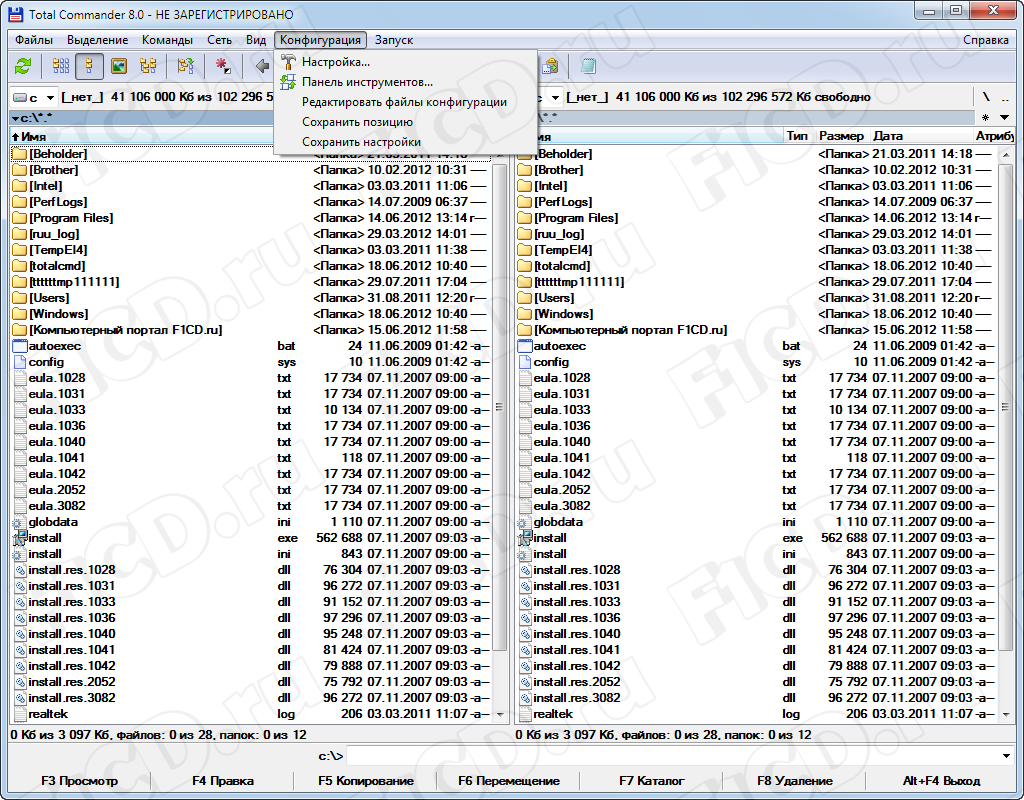Viewport: 1024px width, 800px height.
Task: Open the Команды menu
Action: [x=167, y=40]
